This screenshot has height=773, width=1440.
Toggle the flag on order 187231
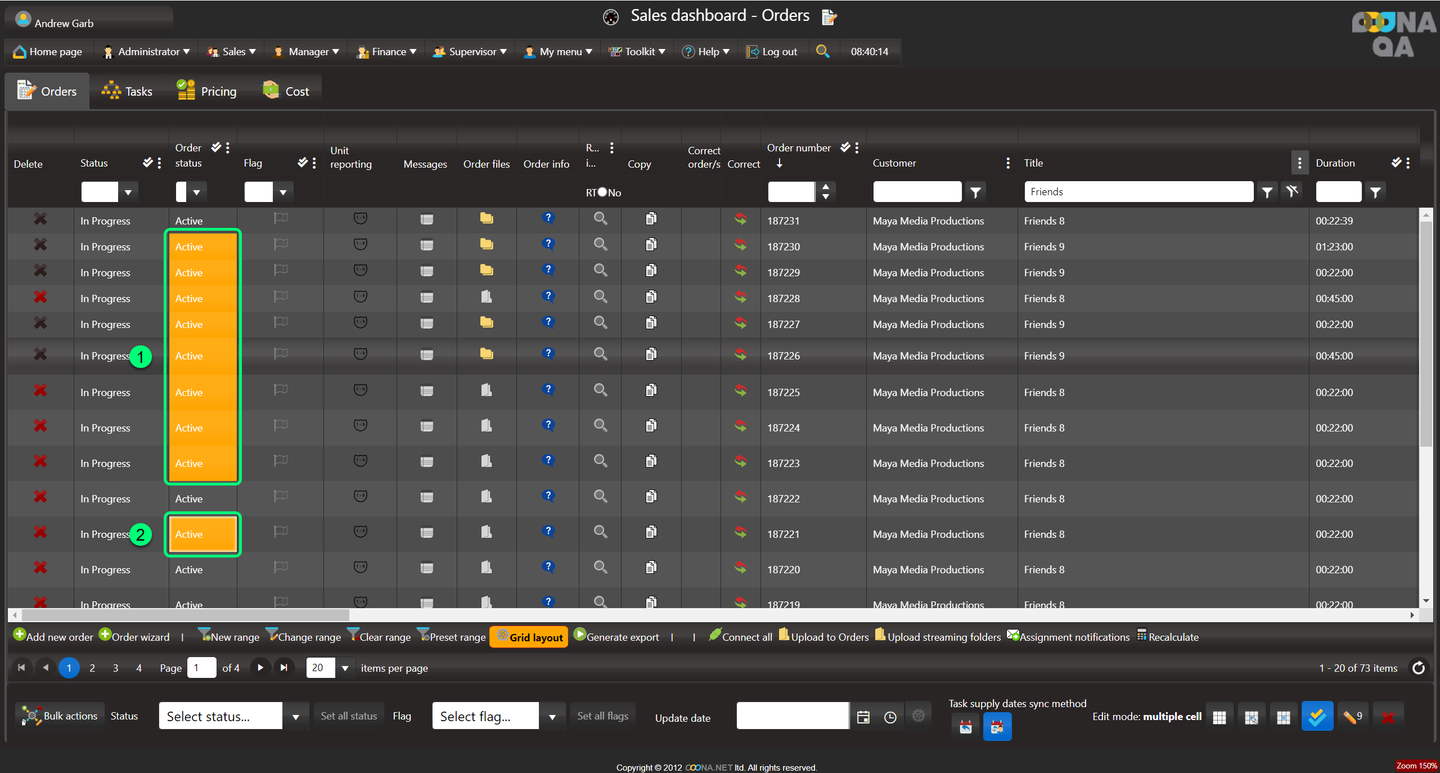[x=281, y=218]
